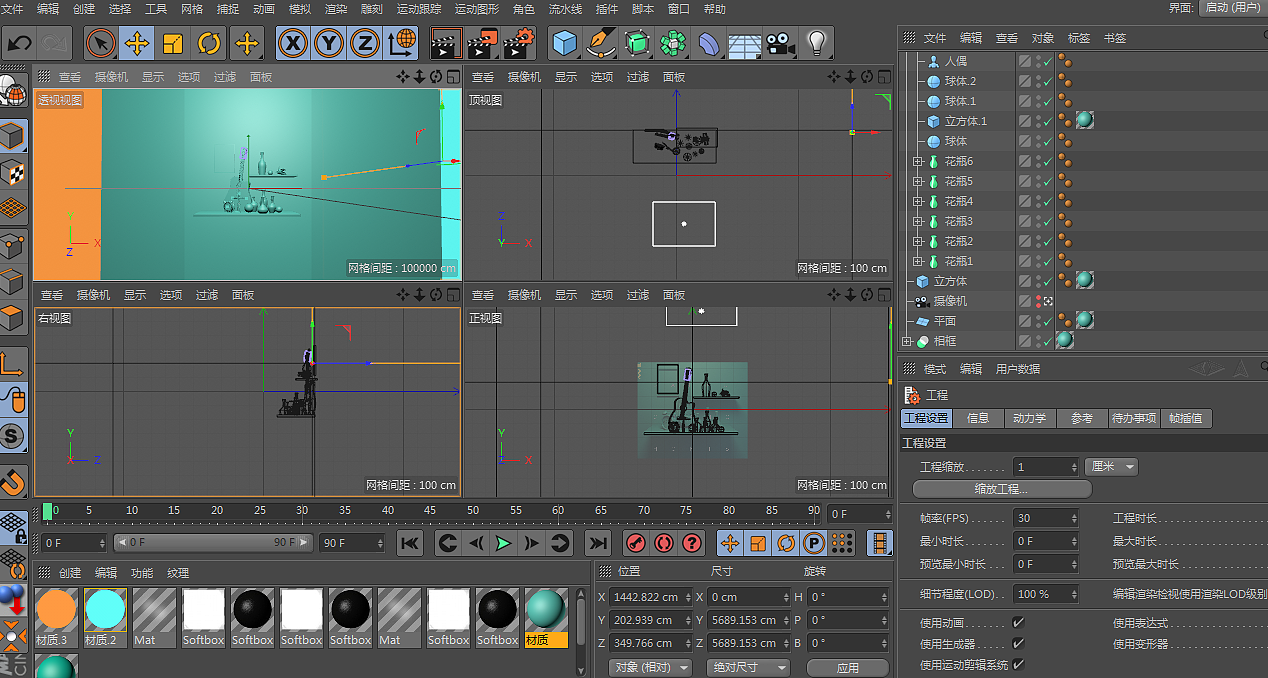This screenshot has height=678, width=1268.
Task: Add a Cube primitive from the toolbar
Action: point(566,43)
